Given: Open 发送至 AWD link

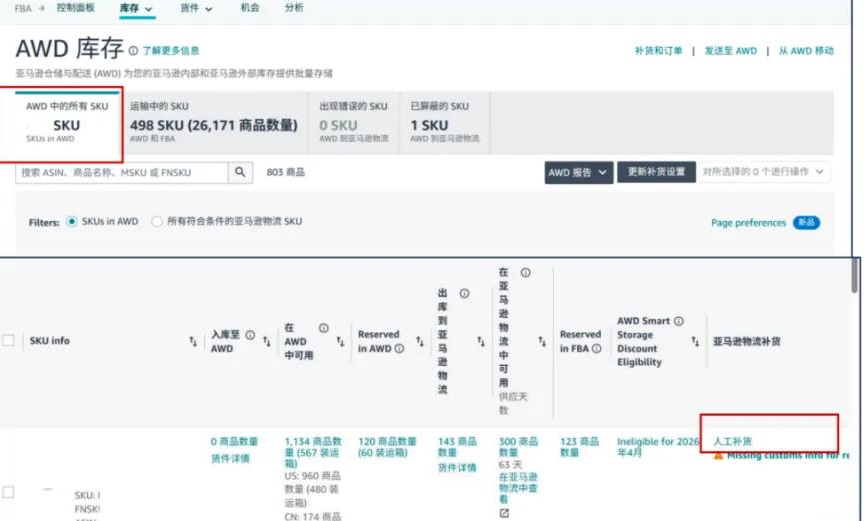Looking at the screenshot, I should point(730,51).
